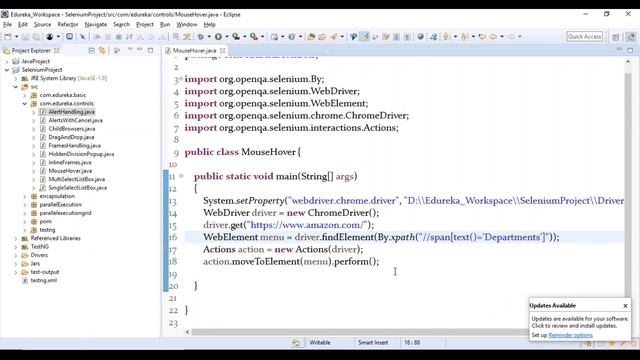Click the Back navigation arrow icon

[x=493, y=37]
